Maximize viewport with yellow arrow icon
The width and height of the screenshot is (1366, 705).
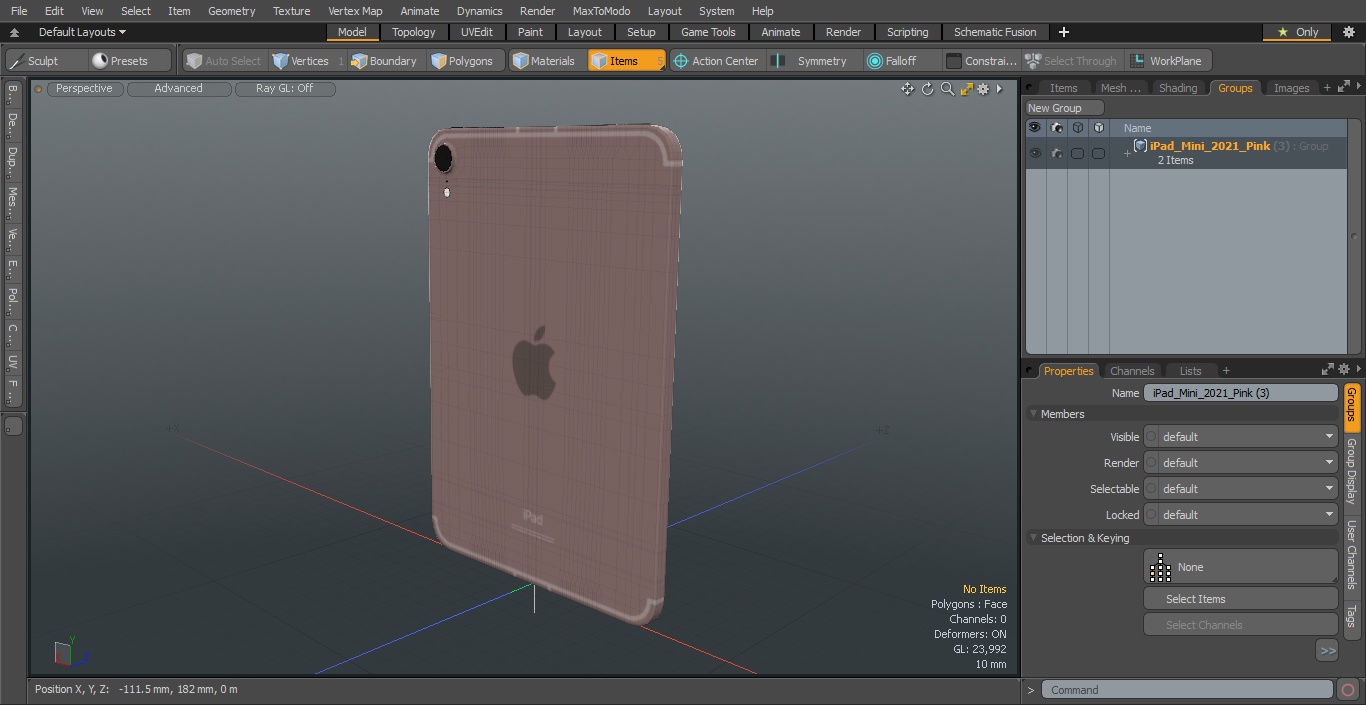966,89
